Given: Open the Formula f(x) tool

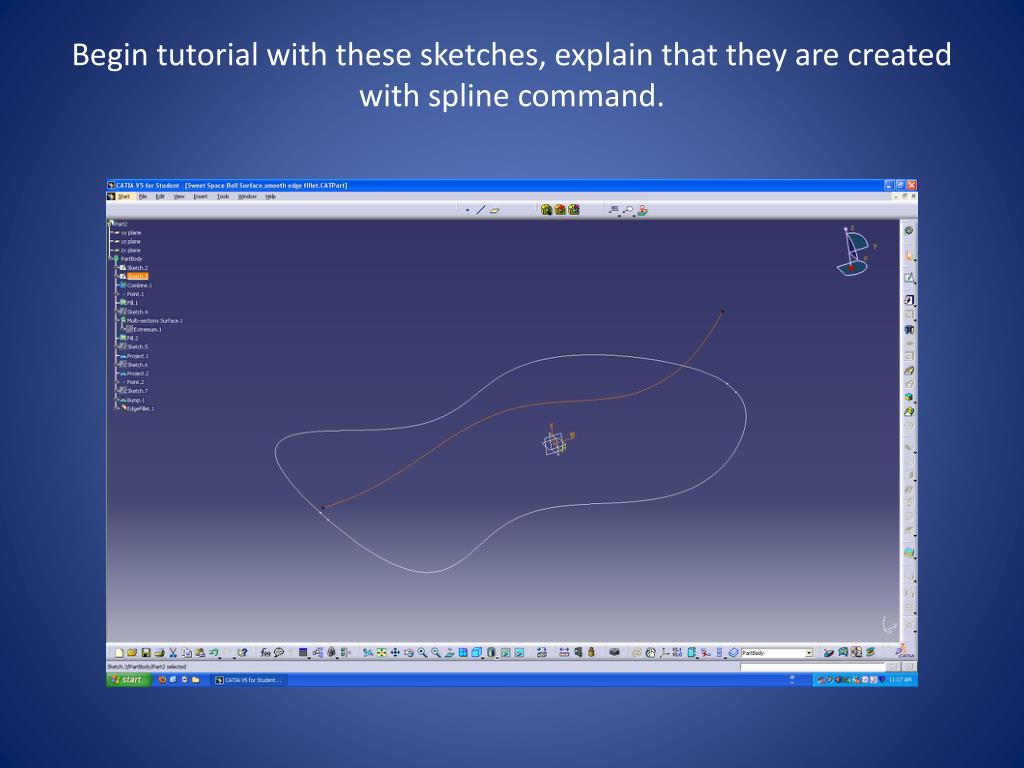Looking at the screenshot, I should click(x=265, y=652).
